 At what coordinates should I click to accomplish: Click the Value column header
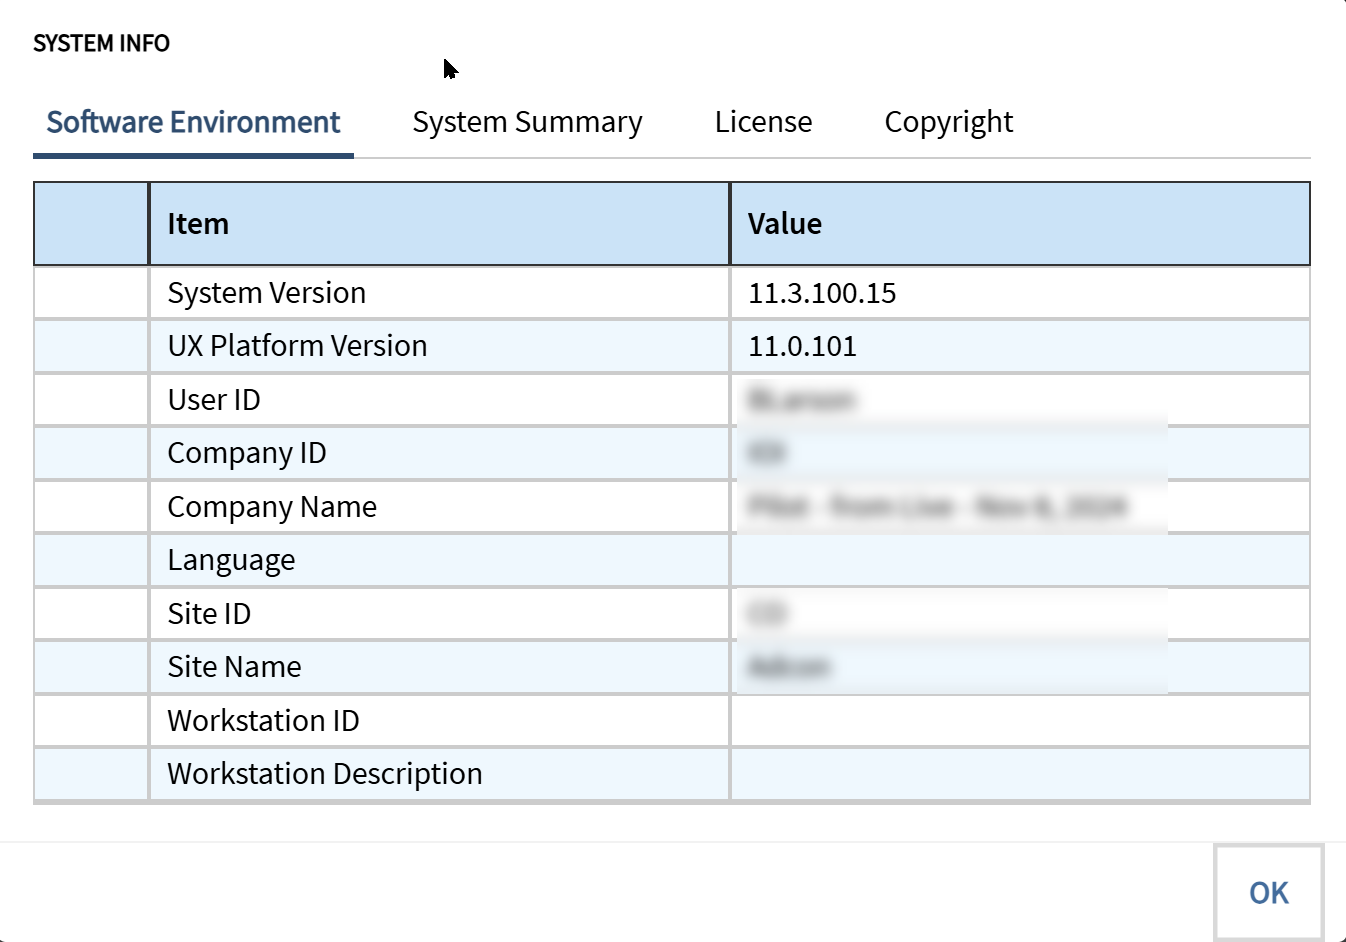(x=1020, y=224)
